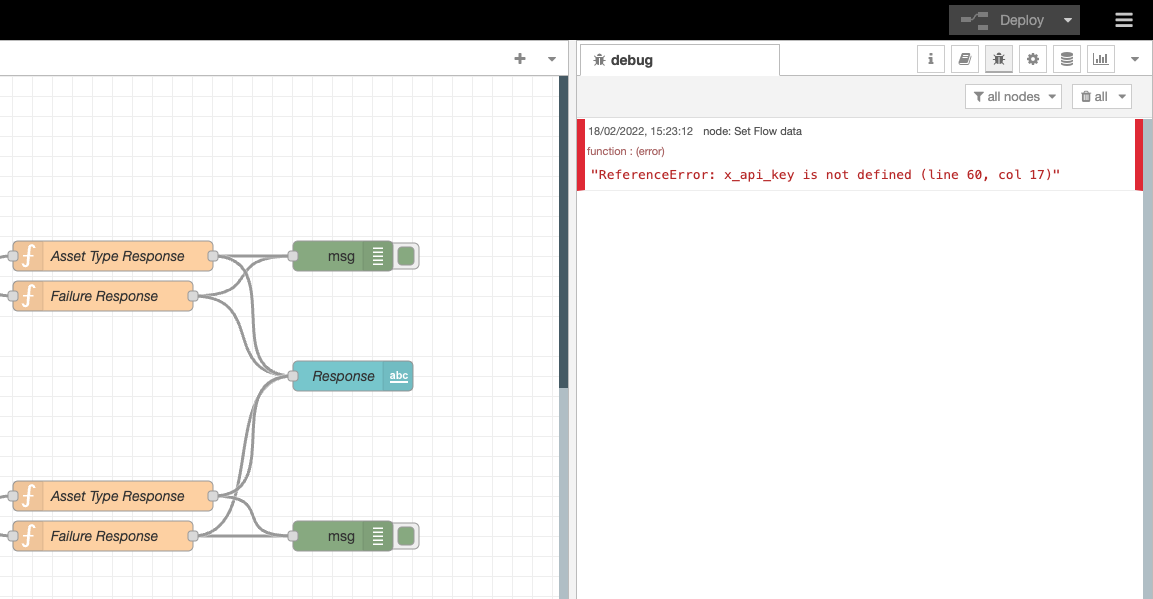The image size is (1153, 599).
Task: Select the lower msg debug node
Action: (343, 536)
